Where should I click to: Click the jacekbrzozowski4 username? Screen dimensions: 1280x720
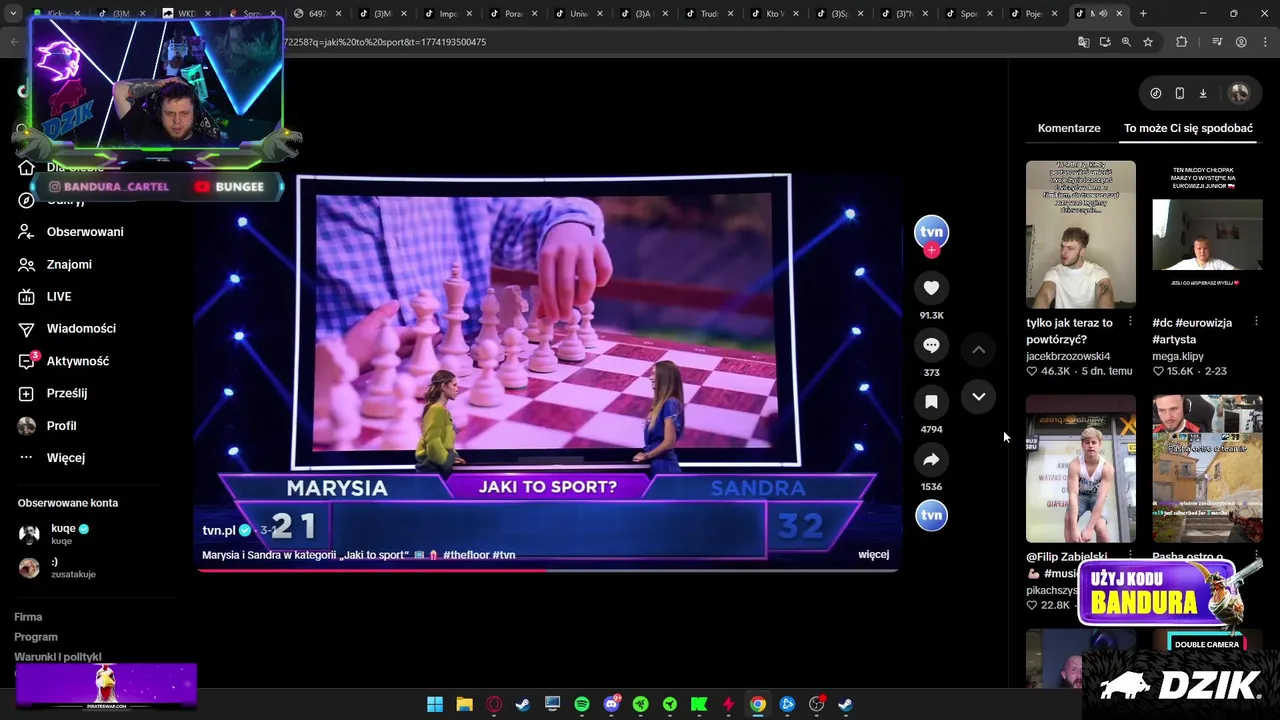pyautogui.click(x=1068, y=356)
